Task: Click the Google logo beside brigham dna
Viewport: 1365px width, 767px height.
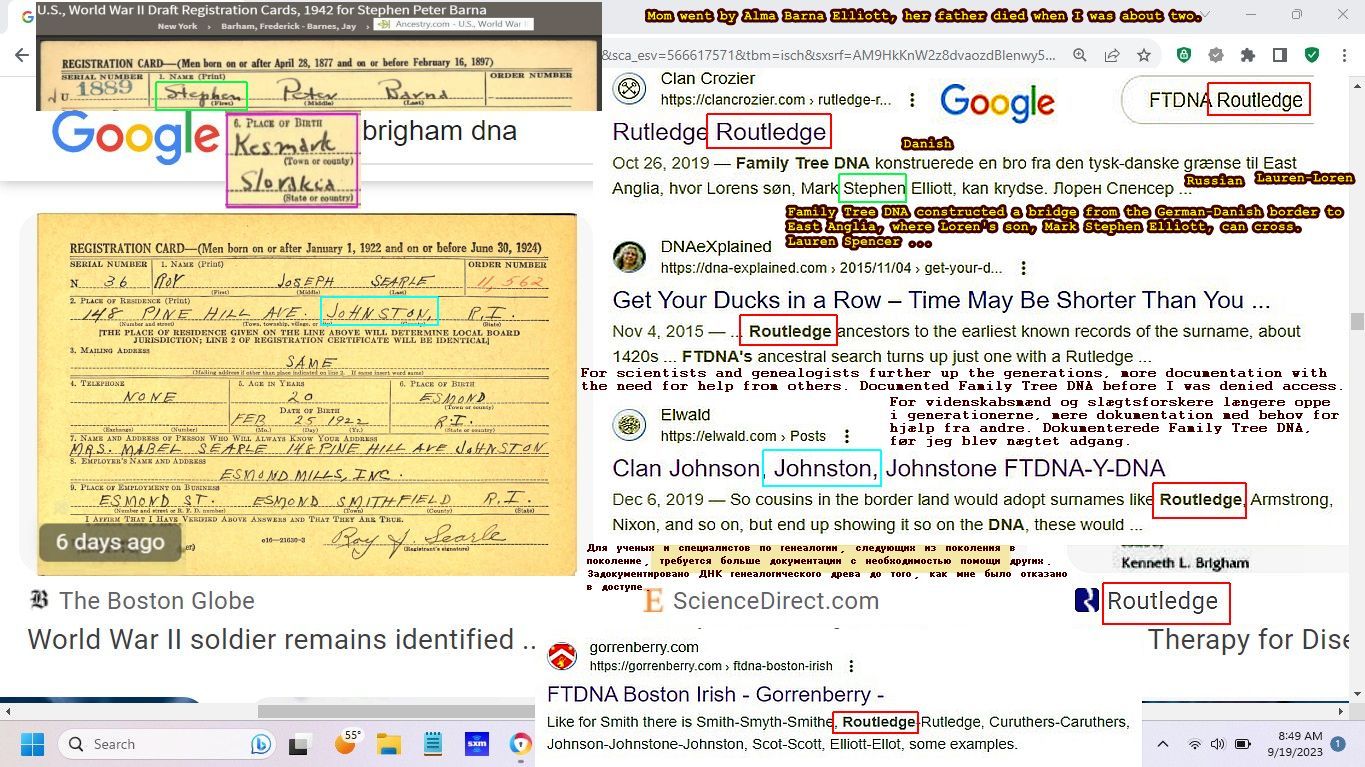Action: (x=135, y=137)
